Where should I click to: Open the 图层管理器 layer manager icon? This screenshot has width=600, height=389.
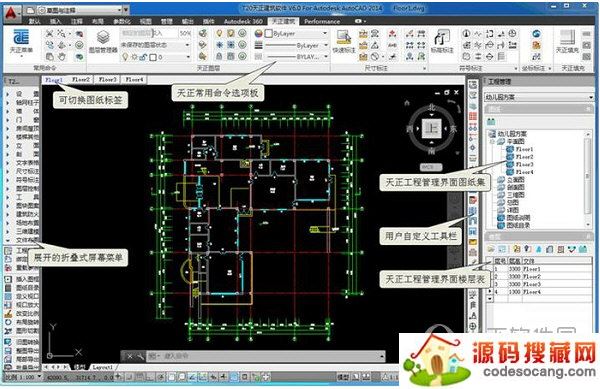tap(103, 42)
